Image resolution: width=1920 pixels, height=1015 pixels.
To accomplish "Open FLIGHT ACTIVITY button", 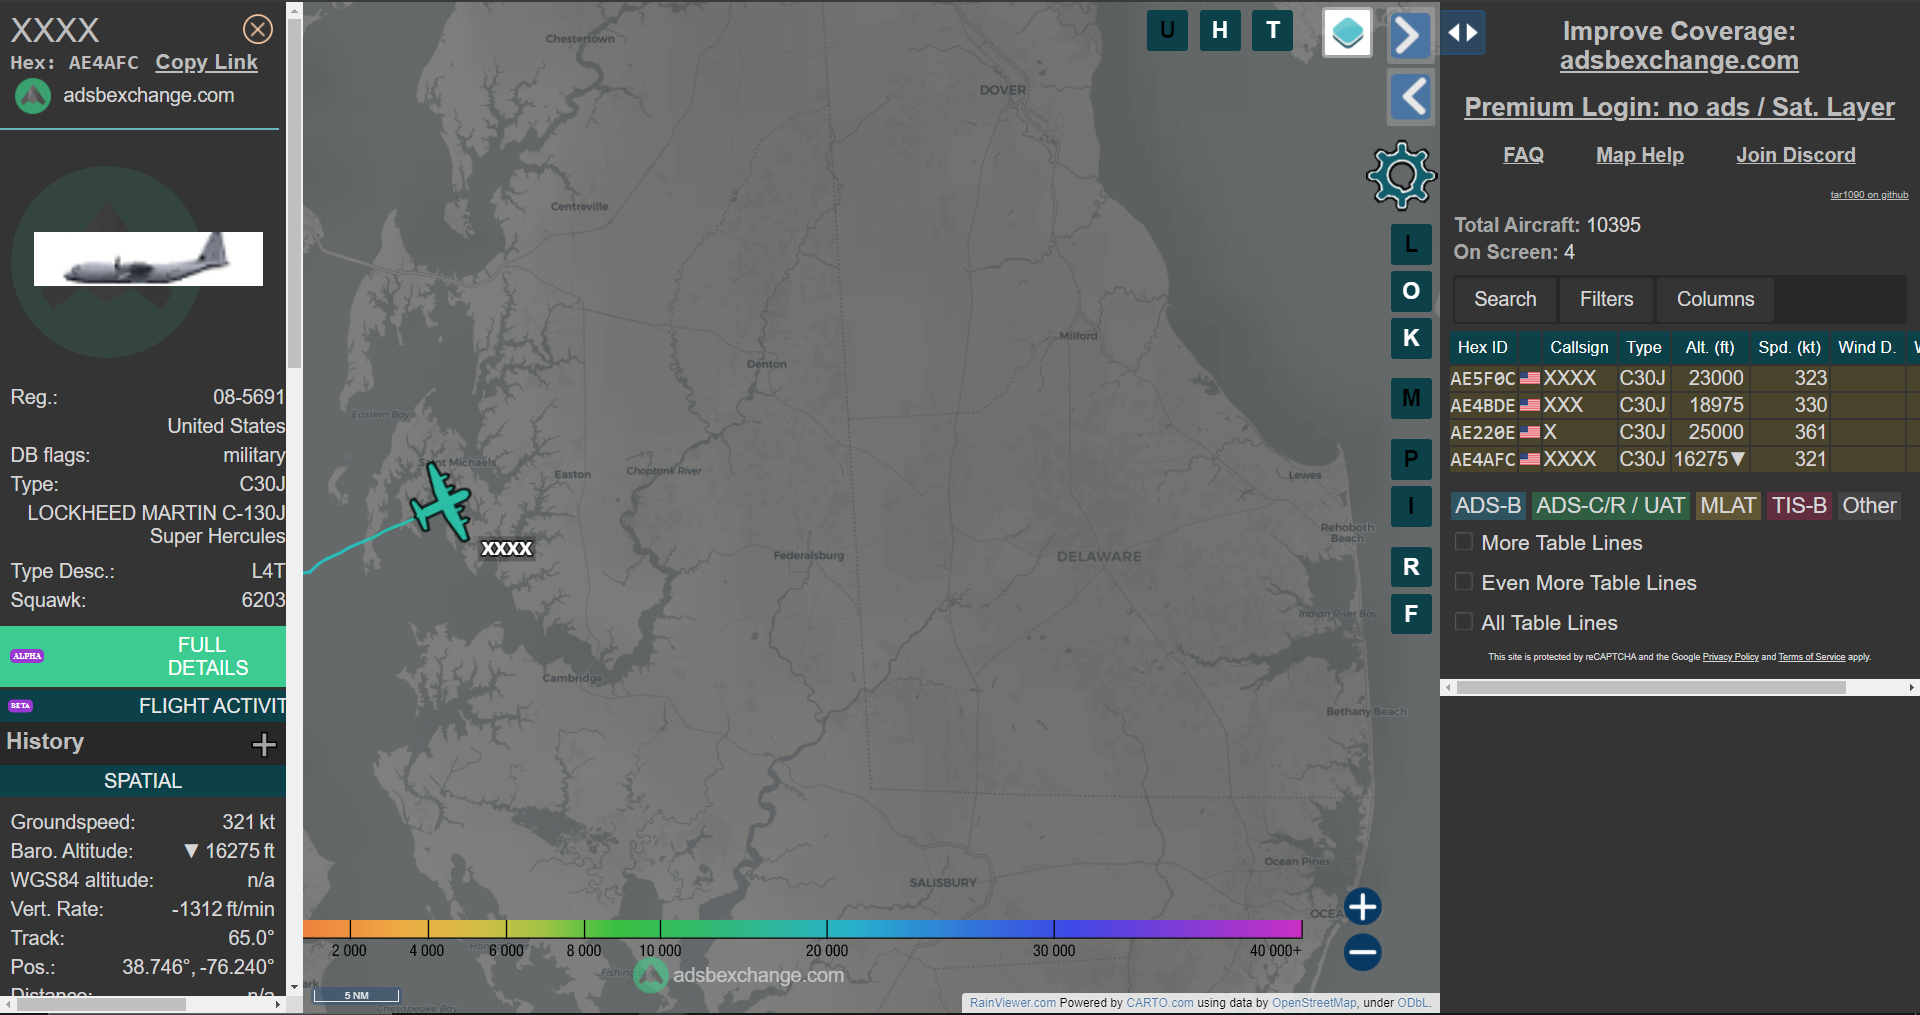I will [x=143, y=706].
